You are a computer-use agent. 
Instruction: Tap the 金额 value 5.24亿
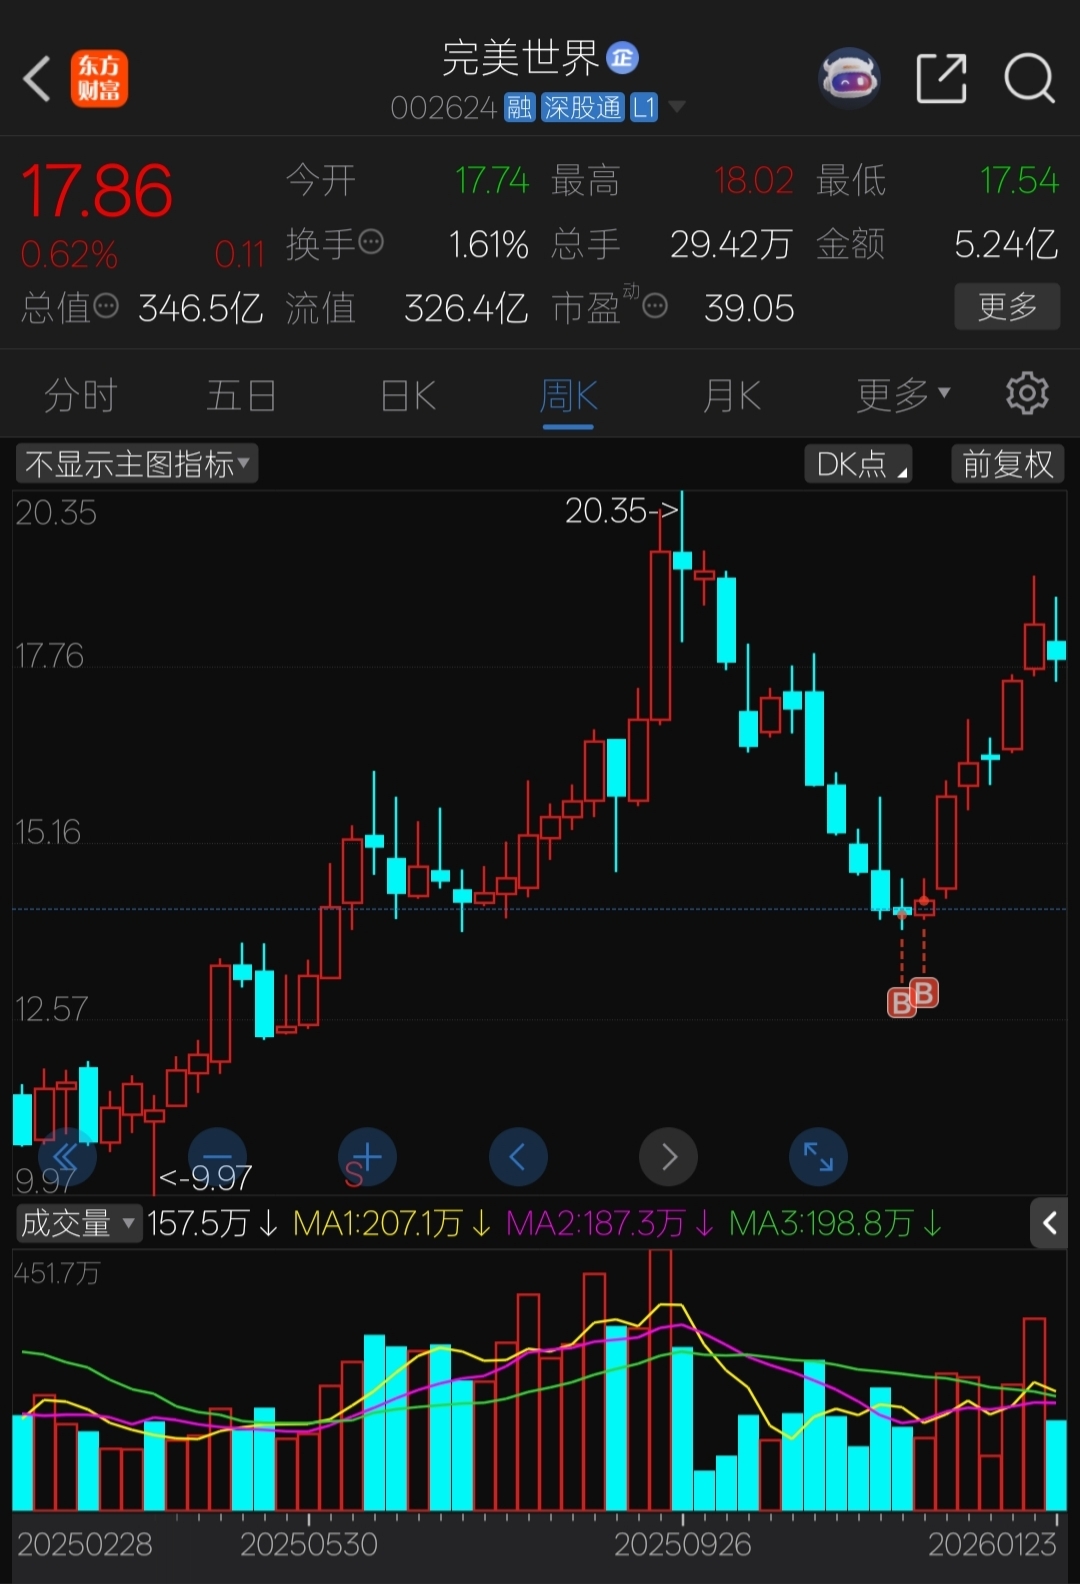point(1006,244)
